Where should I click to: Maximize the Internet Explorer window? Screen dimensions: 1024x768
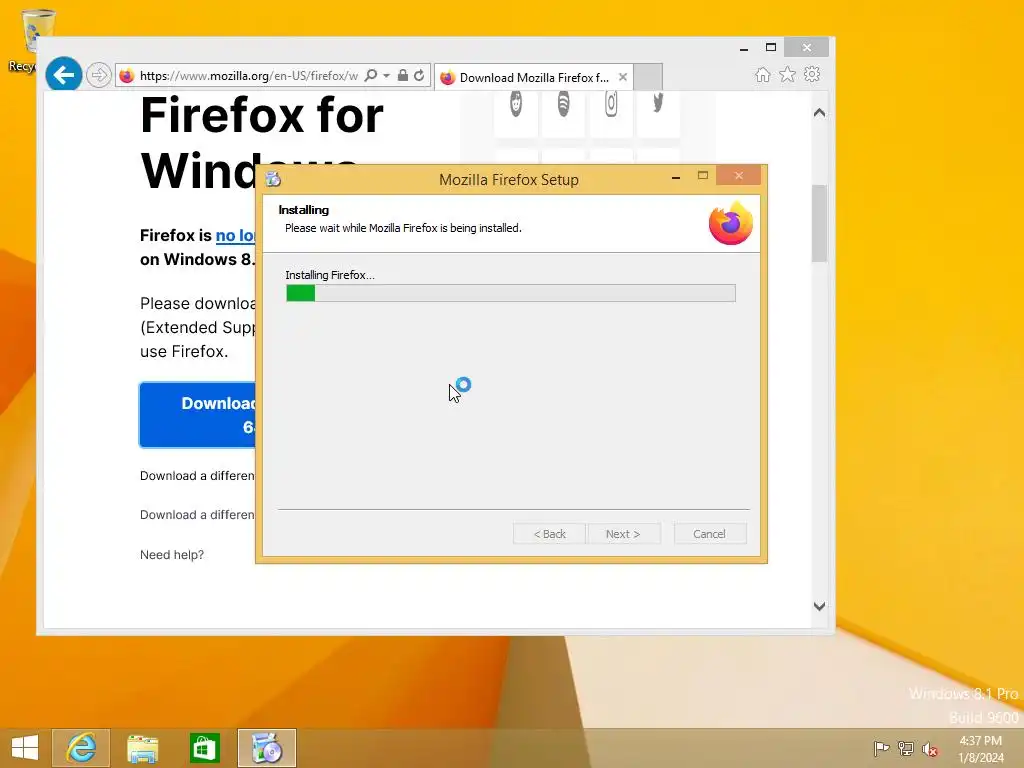[771, 48]
